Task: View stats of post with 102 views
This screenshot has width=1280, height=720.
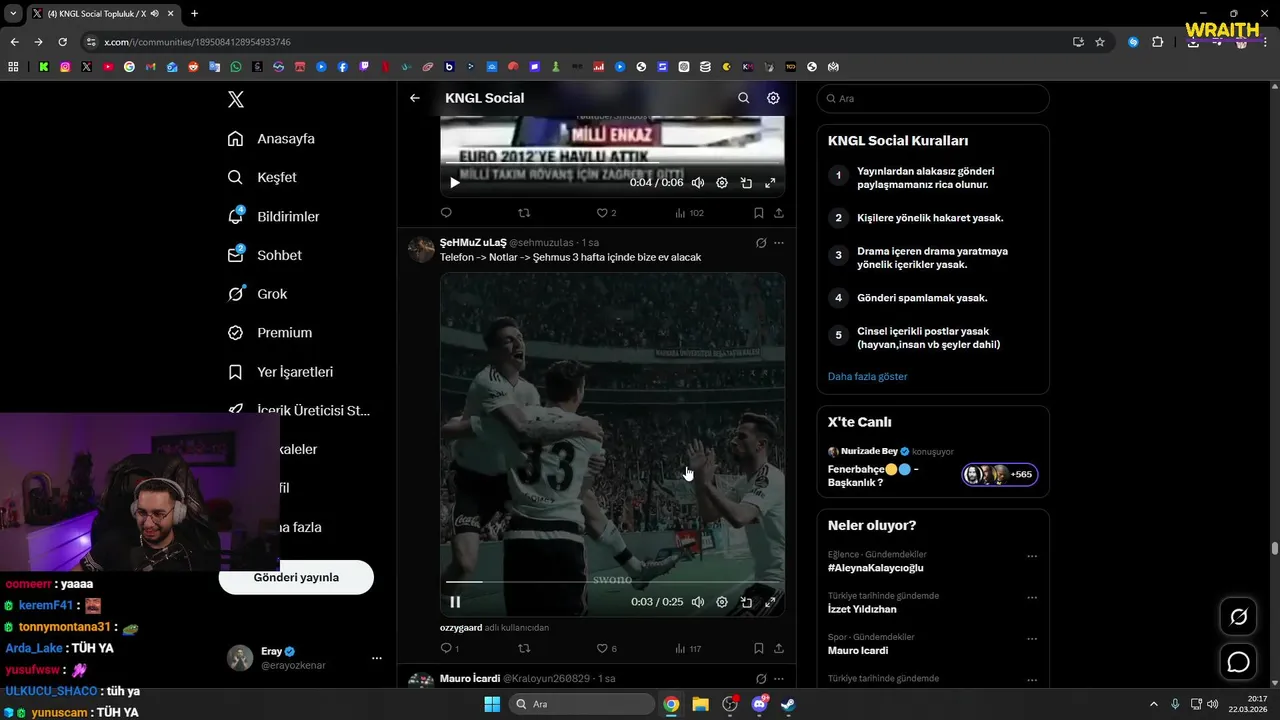Action: coord(689,213)
